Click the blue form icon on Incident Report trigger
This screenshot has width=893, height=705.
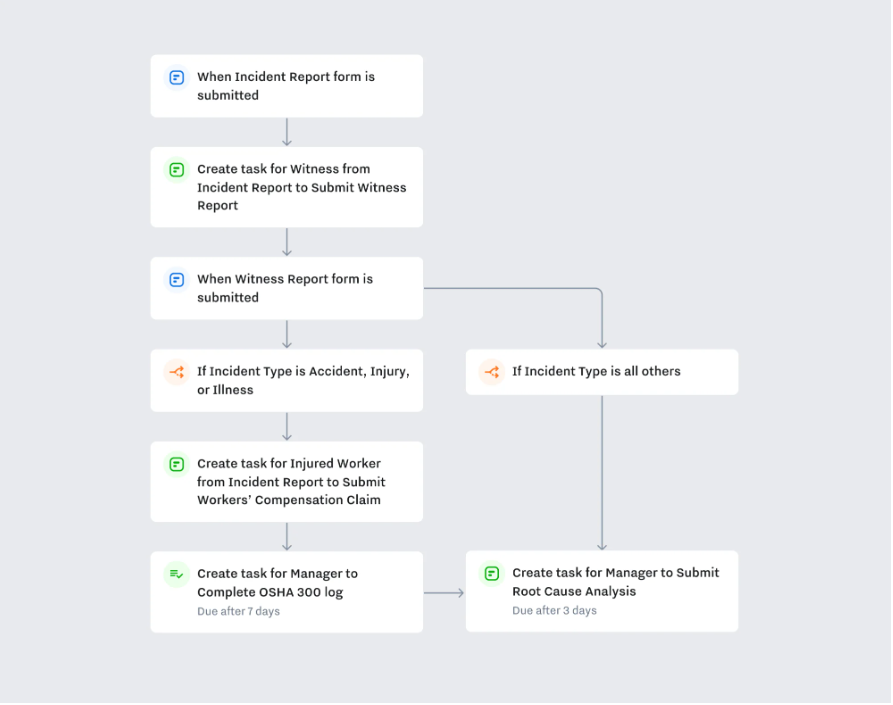point(177,77)
